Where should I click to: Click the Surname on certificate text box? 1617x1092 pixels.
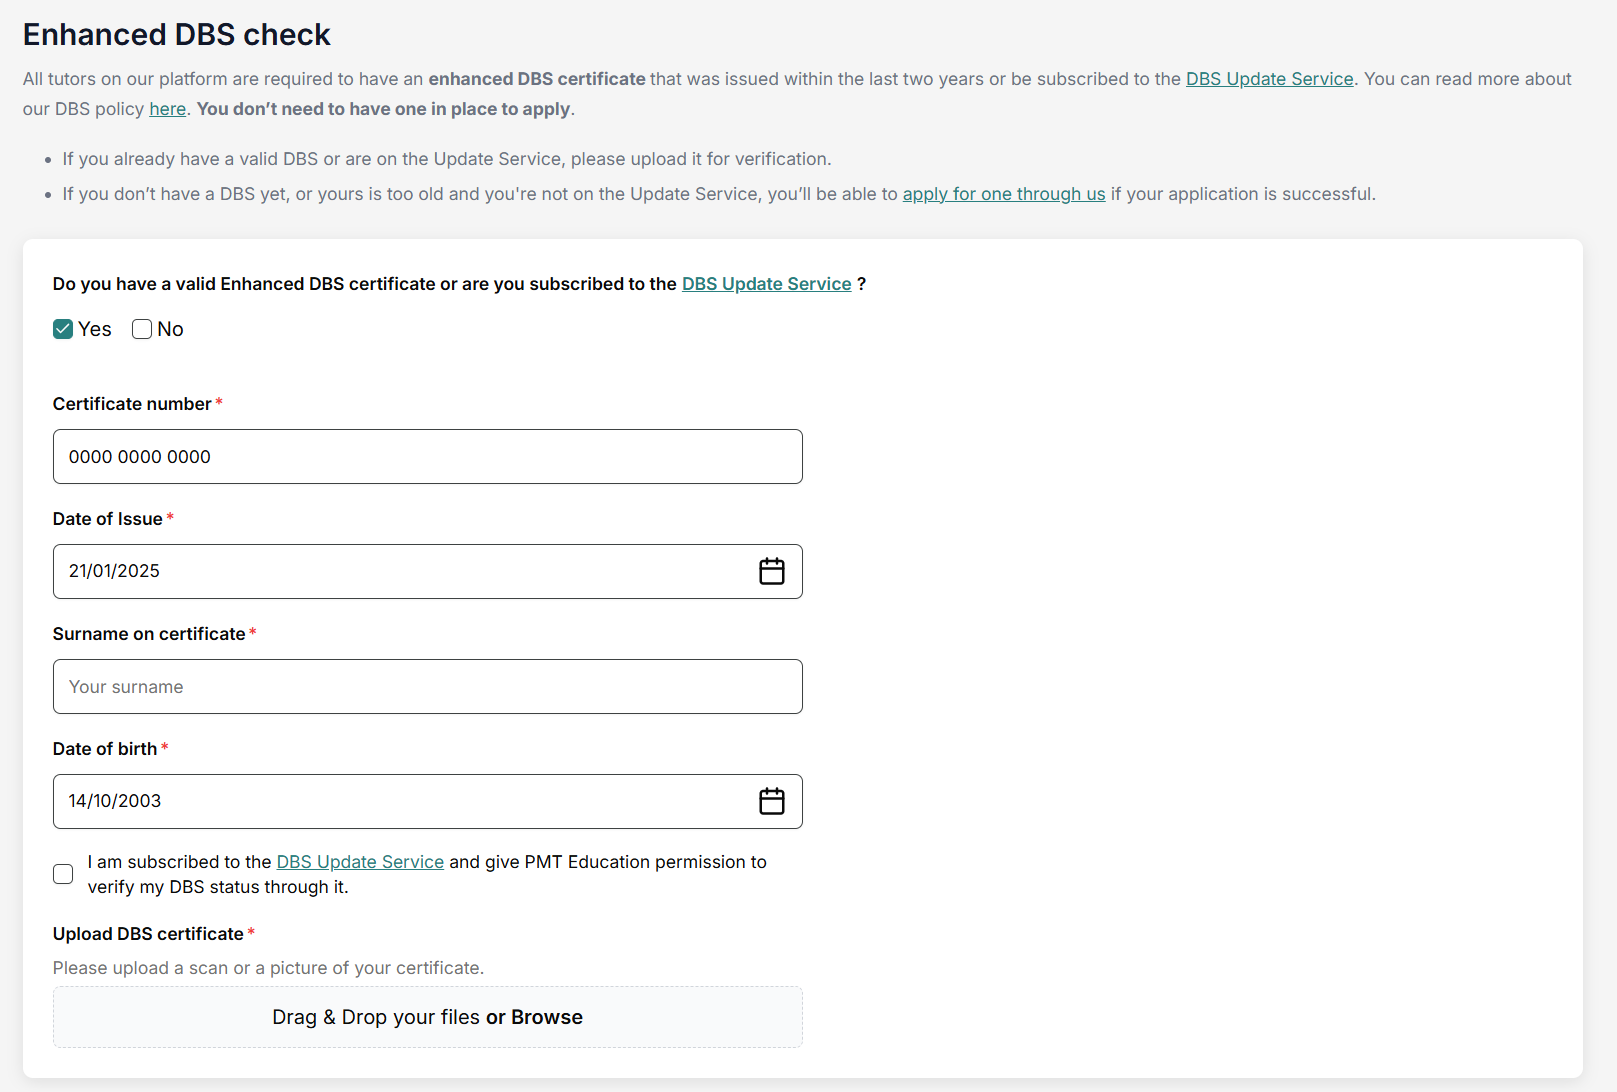(427, 687)
